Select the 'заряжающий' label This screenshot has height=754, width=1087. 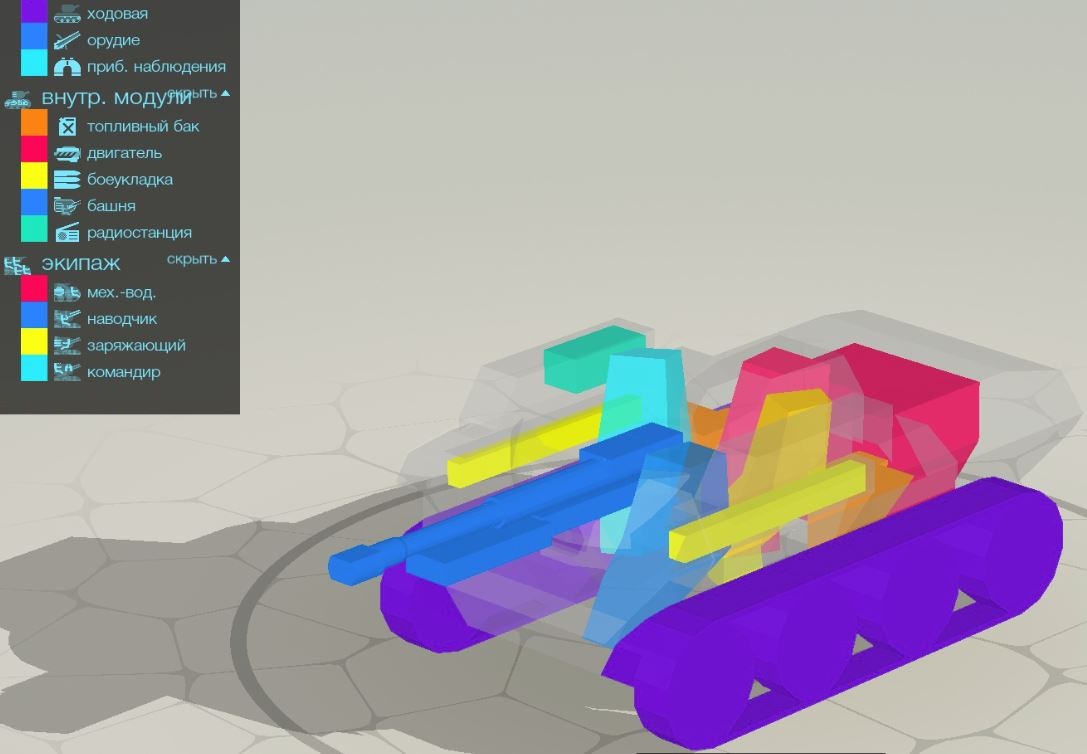click(136, 345)
